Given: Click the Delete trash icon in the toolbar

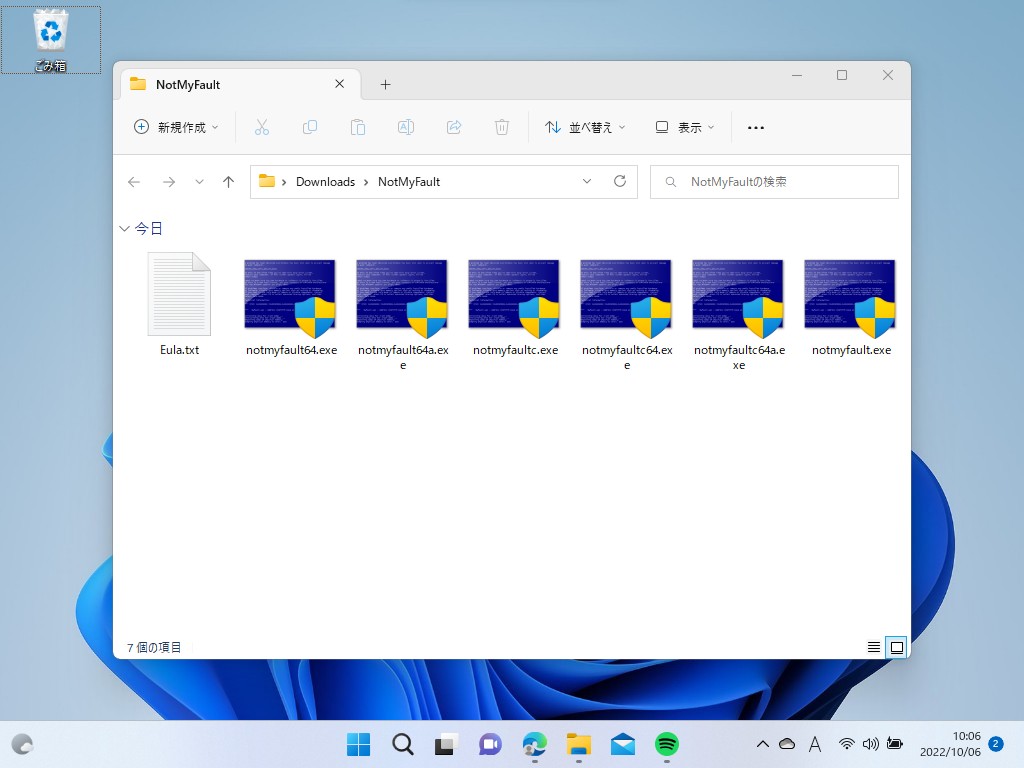Looking at the screenshot, I should coord(501,127).
